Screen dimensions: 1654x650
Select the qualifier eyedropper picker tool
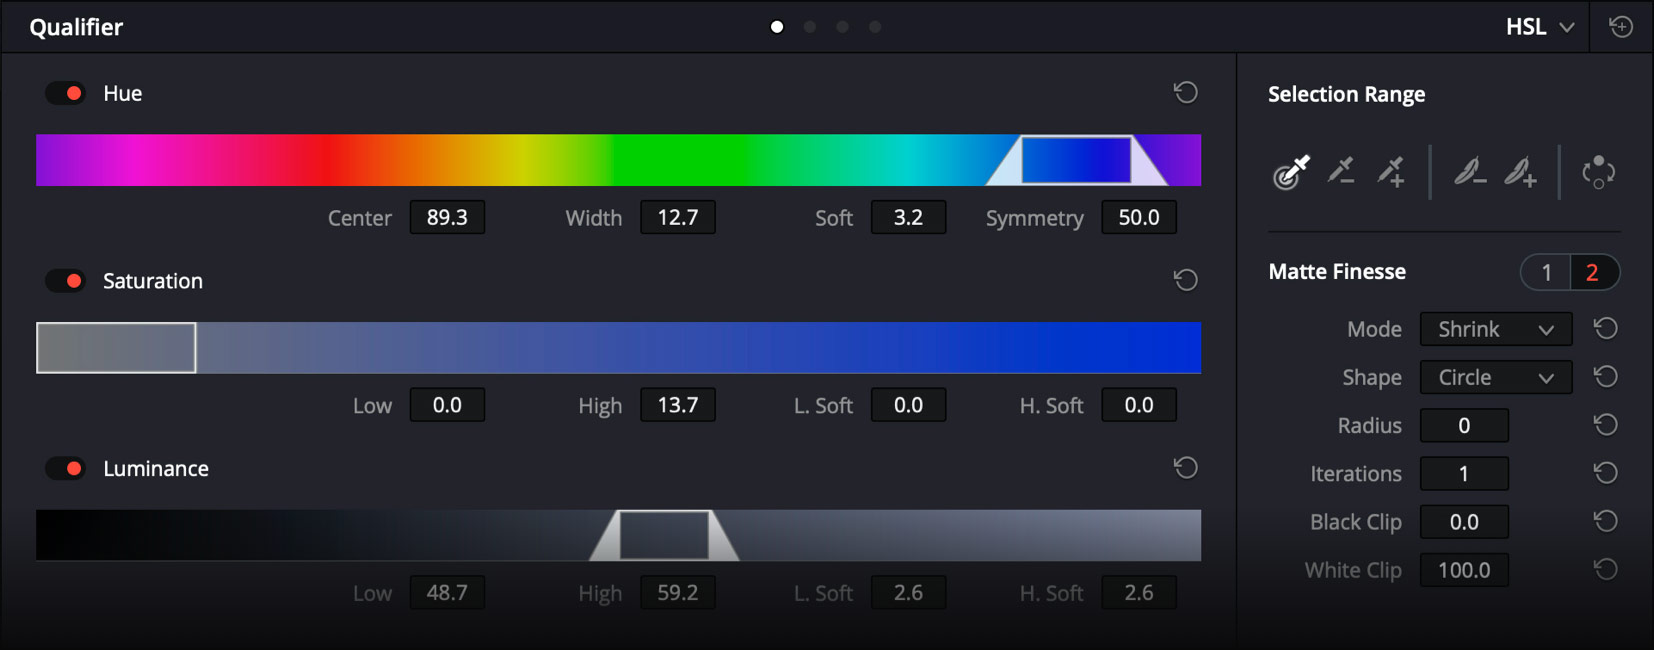click(x=1291, y=172)
